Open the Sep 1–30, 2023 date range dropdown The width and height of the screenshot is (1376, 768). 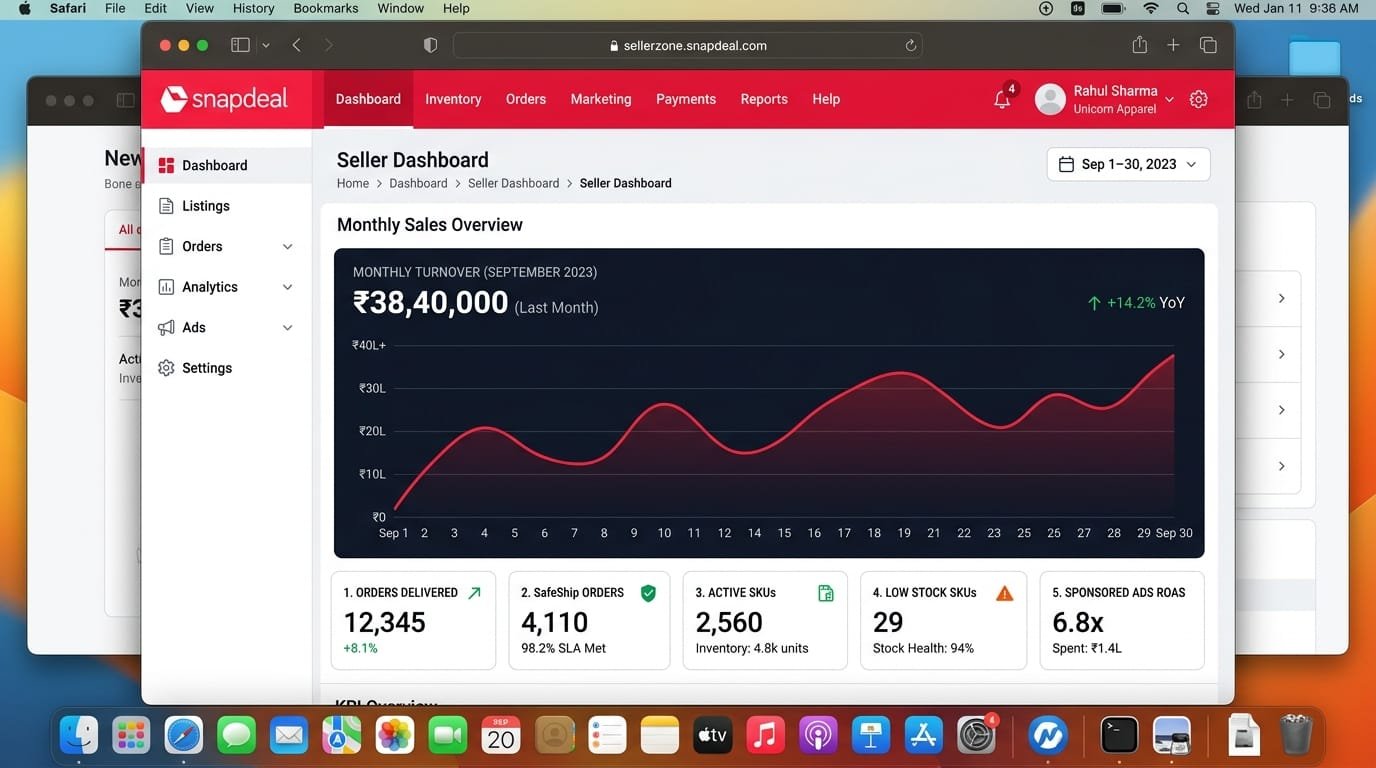1128,164
